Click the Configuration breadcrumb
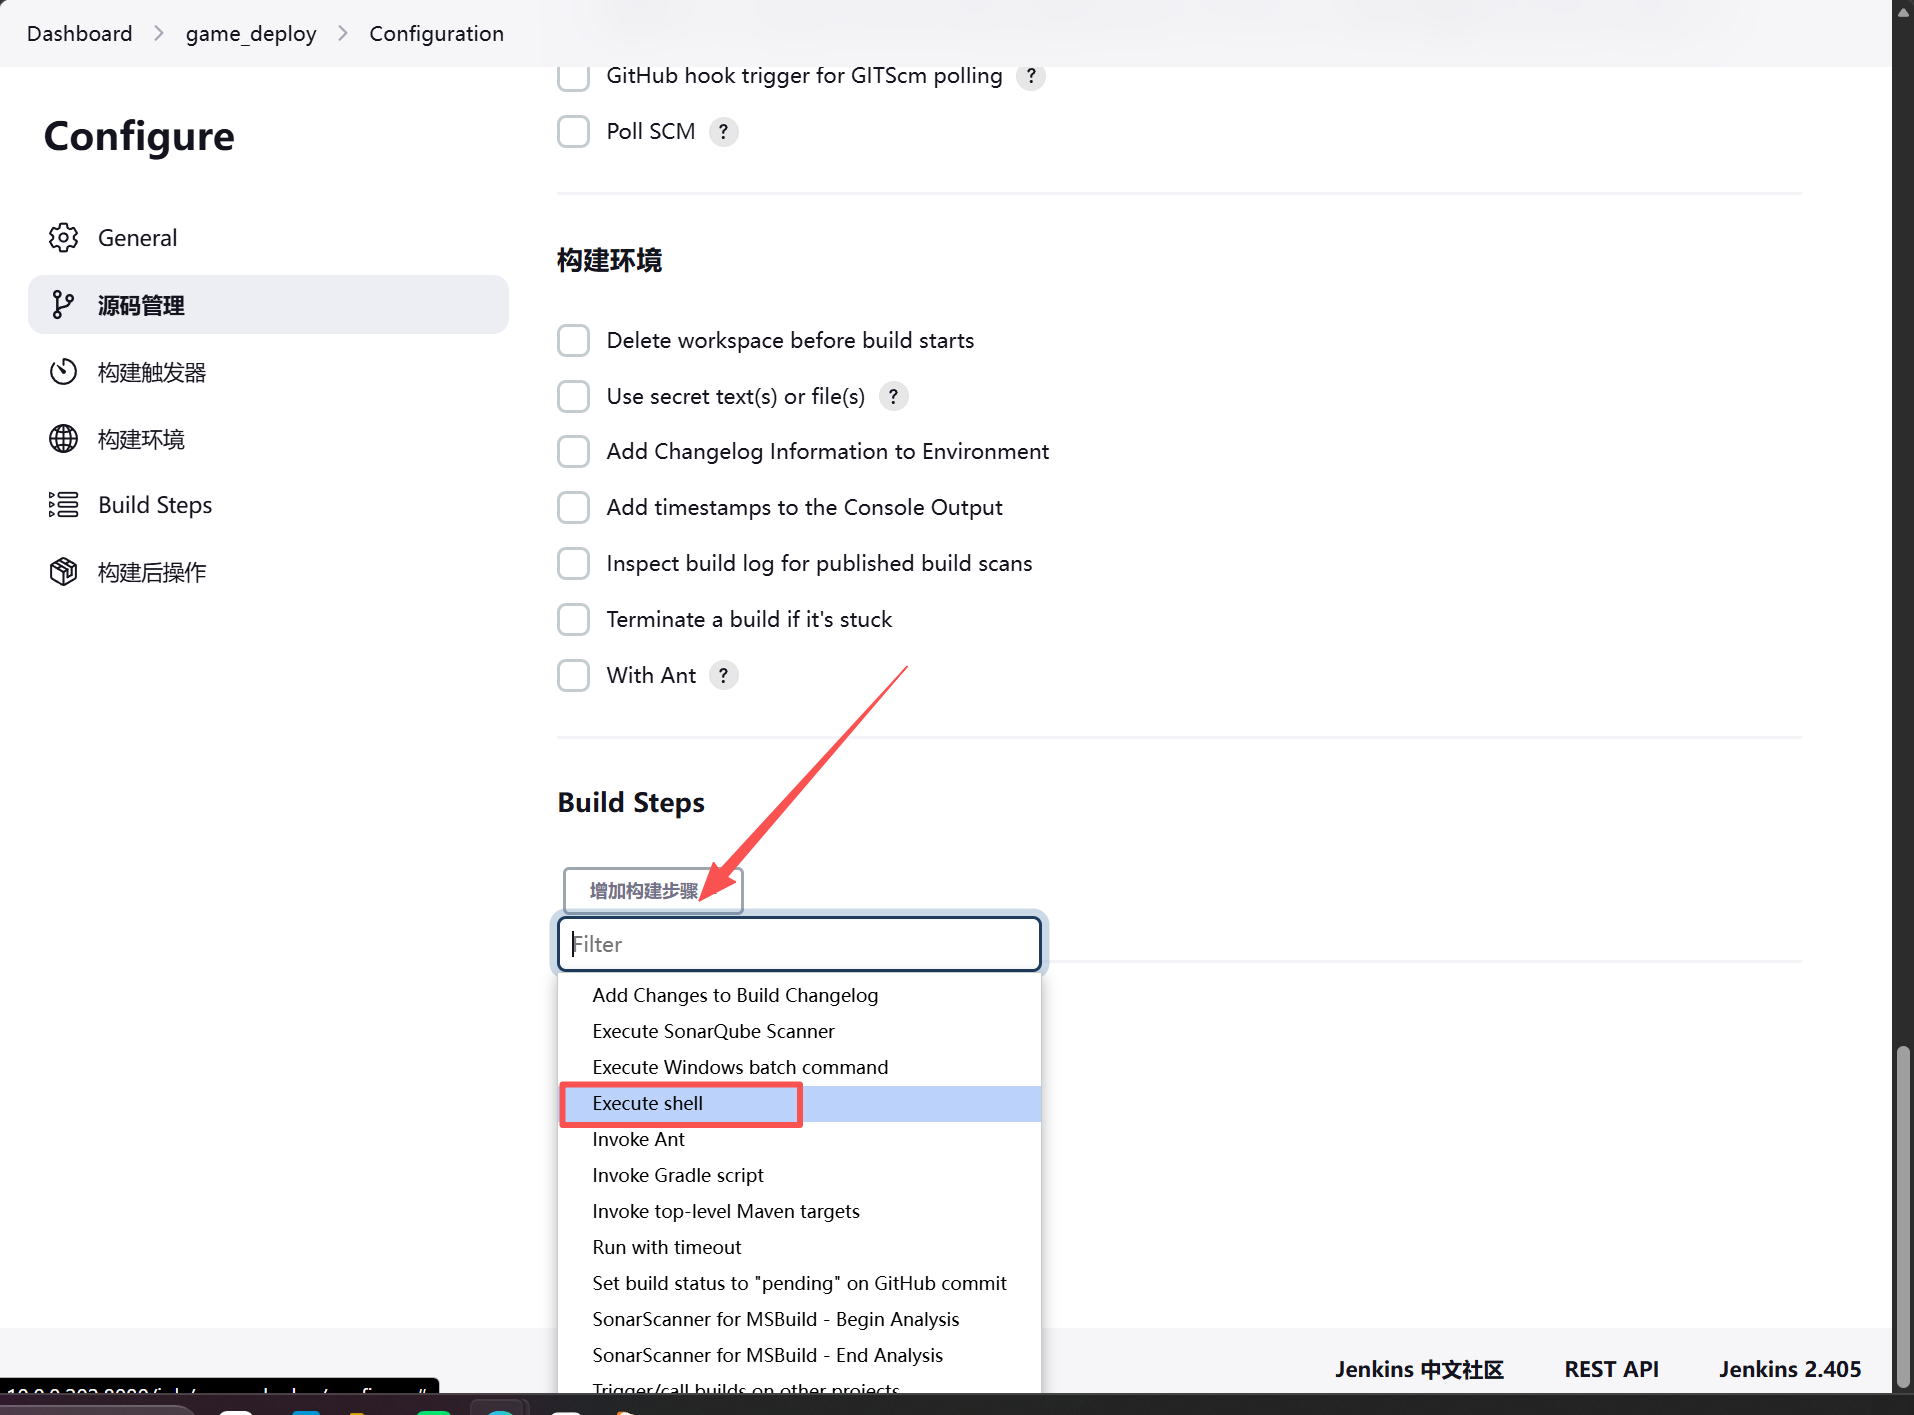The height and width of the screenshot is (1415, 1914). (x=437, y=34)
